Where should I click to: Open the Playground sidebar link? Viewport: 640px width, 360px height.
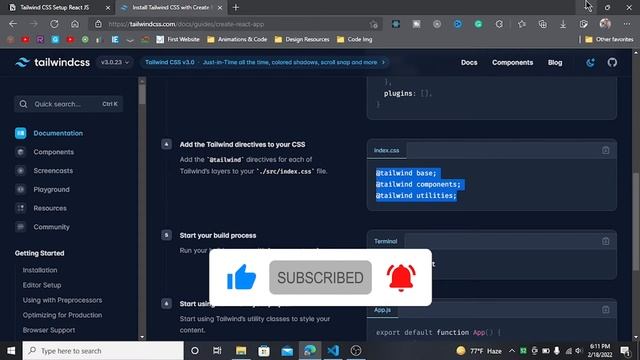pos(51,189)
